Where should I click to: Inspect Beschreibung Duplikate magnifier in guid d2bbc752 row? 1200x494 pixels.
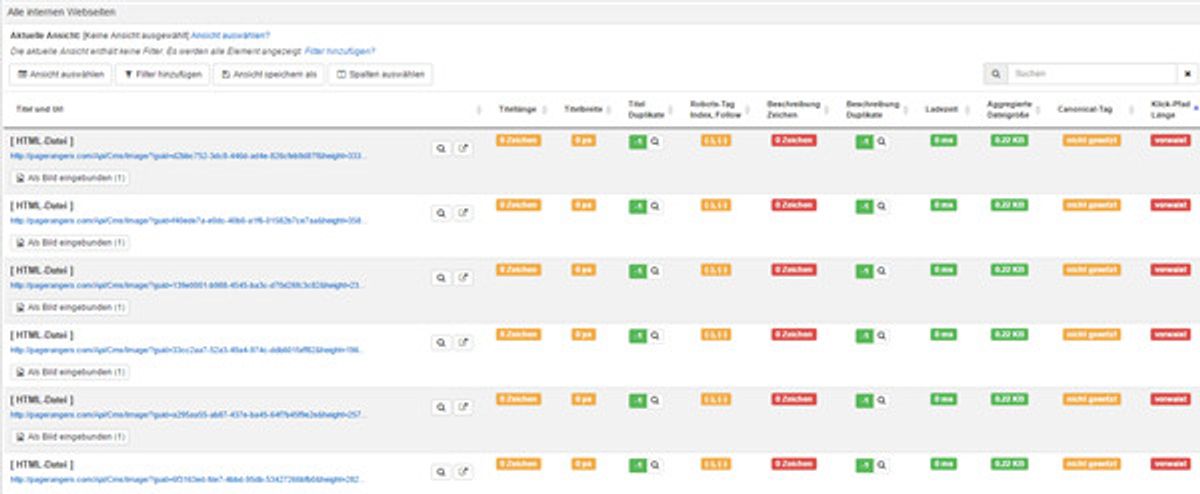(x=882, y=142)
